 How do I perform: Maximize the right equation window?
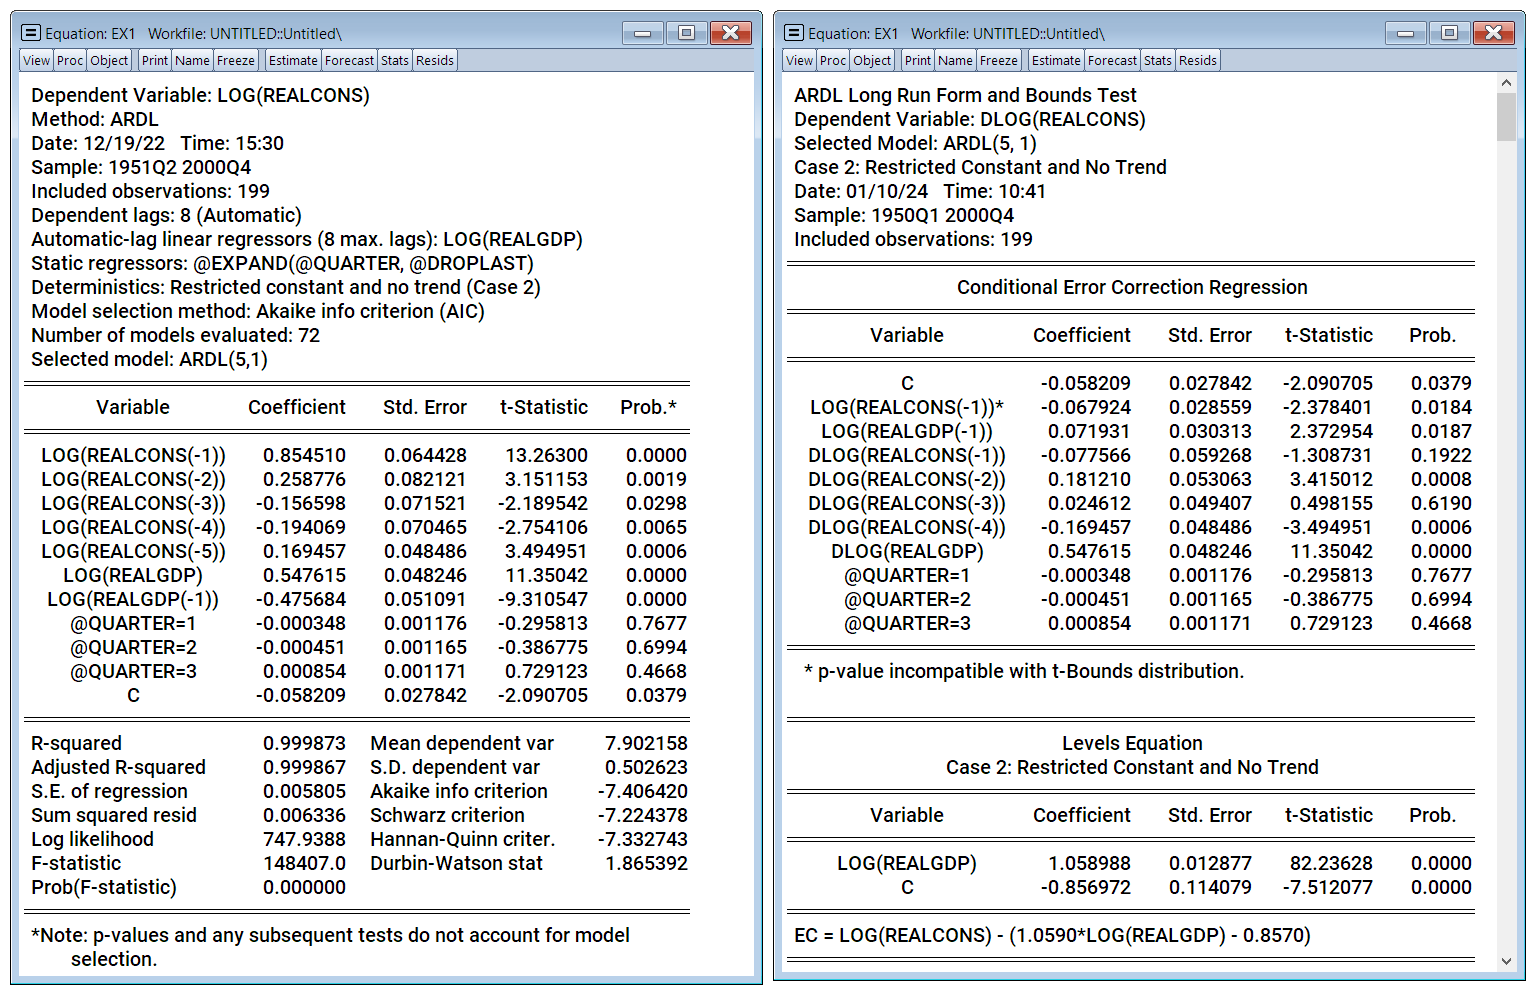point(1449,33)
